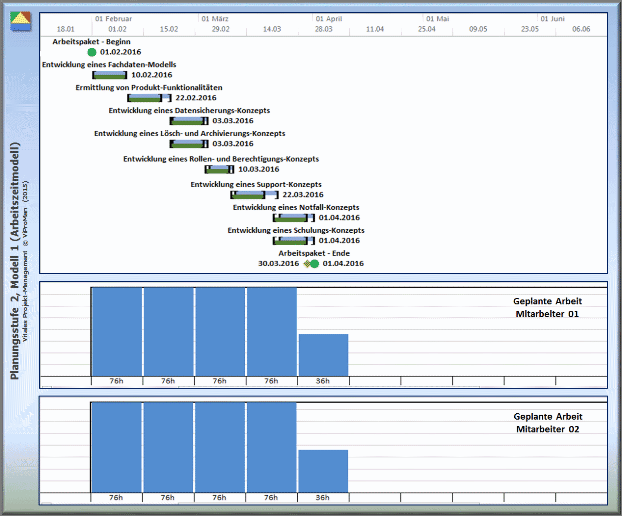Select the Lösch- und Archivierungs-Konzepts Gantt bar
The height and width of the screenshot is (516, 622).
[x=189, y=144]
